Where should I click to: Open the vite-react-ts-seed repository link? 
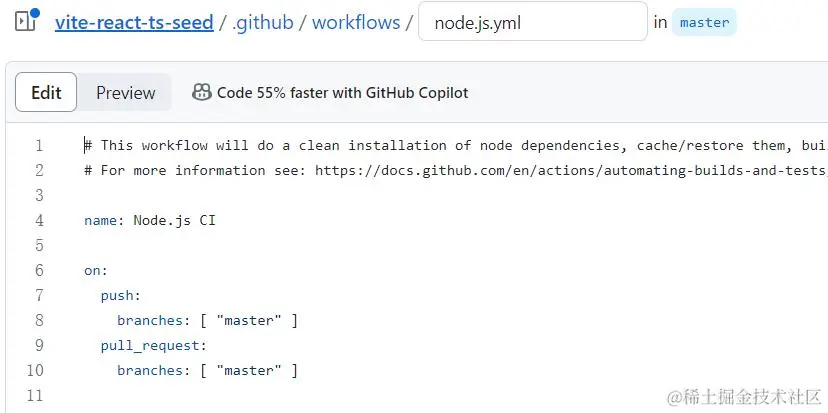(x=134, y=22)
